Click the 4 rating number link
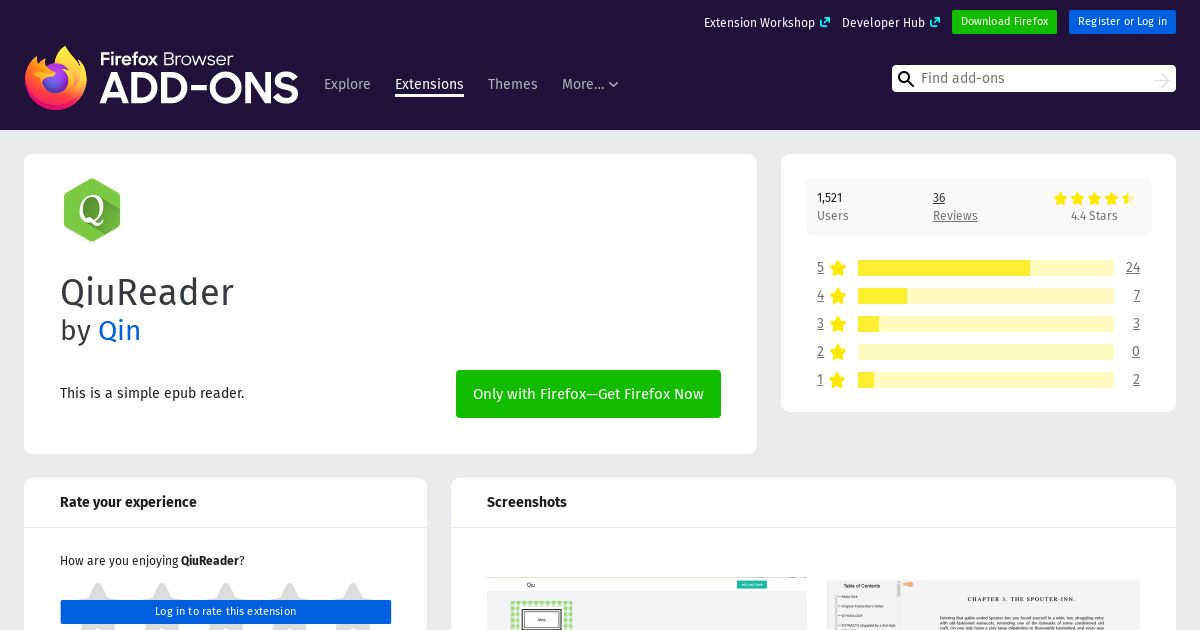The width and height of the screenshot is (1200, 630). [x=820, y=296]
